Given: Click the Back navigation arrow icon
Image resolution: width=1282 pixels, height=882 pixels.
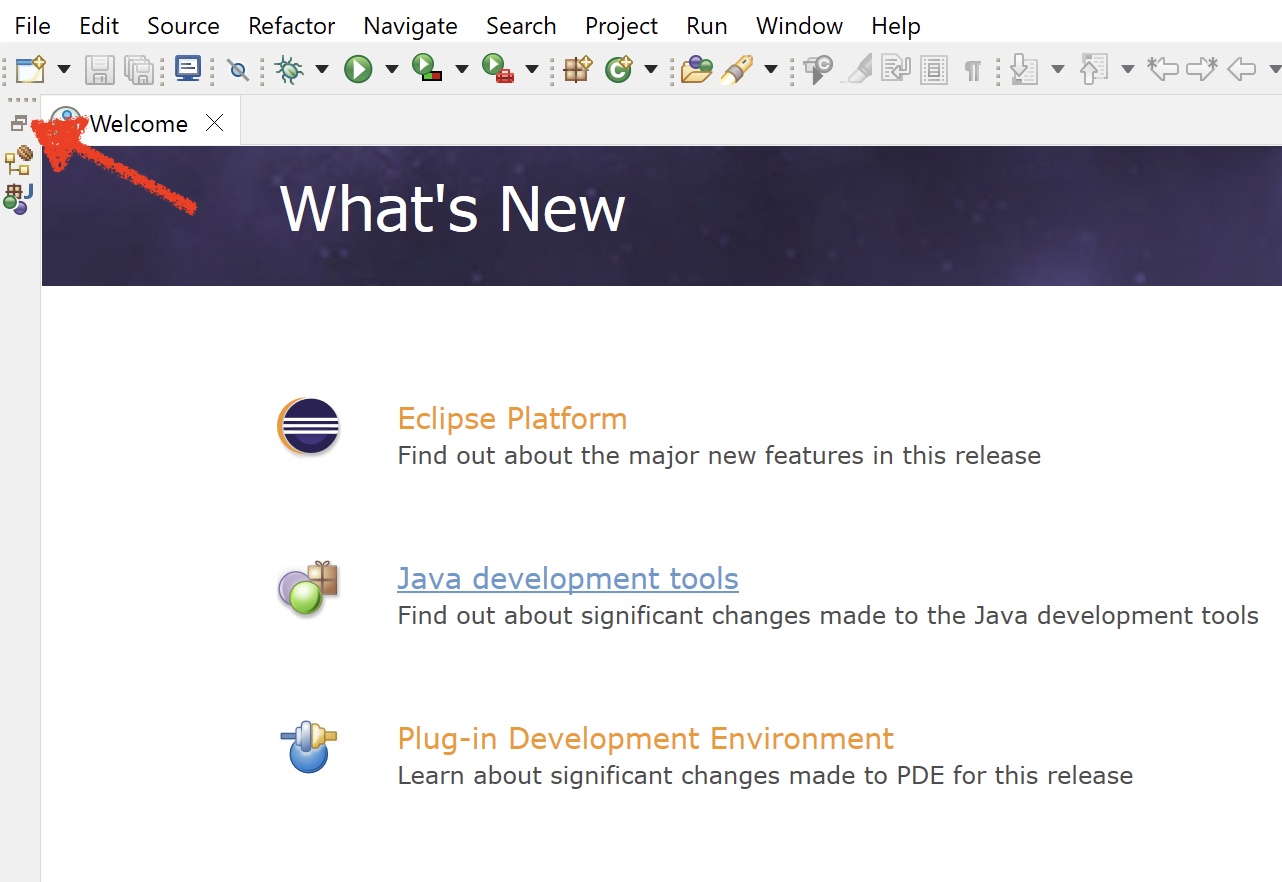Looking at the screenshot, I should click(x=1241, y=69).
